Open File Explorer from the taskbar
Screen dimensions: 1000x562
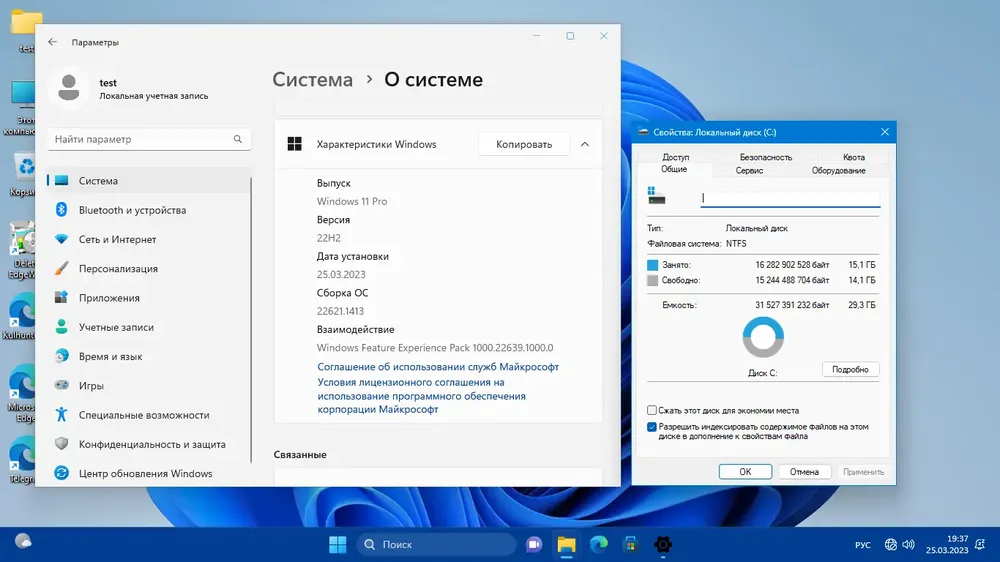click(x=566, y=544)
